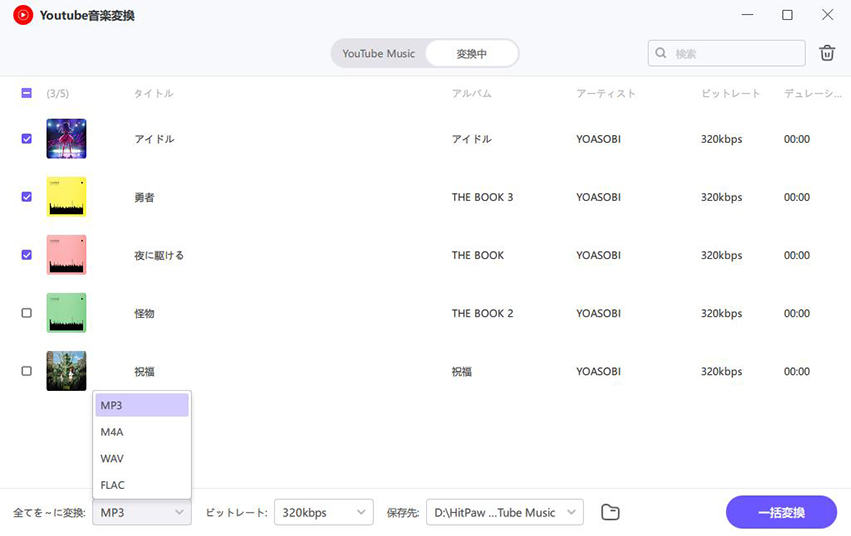Open the save location dropdown
This screenshot has width=851, height=536.
[505, 512]
